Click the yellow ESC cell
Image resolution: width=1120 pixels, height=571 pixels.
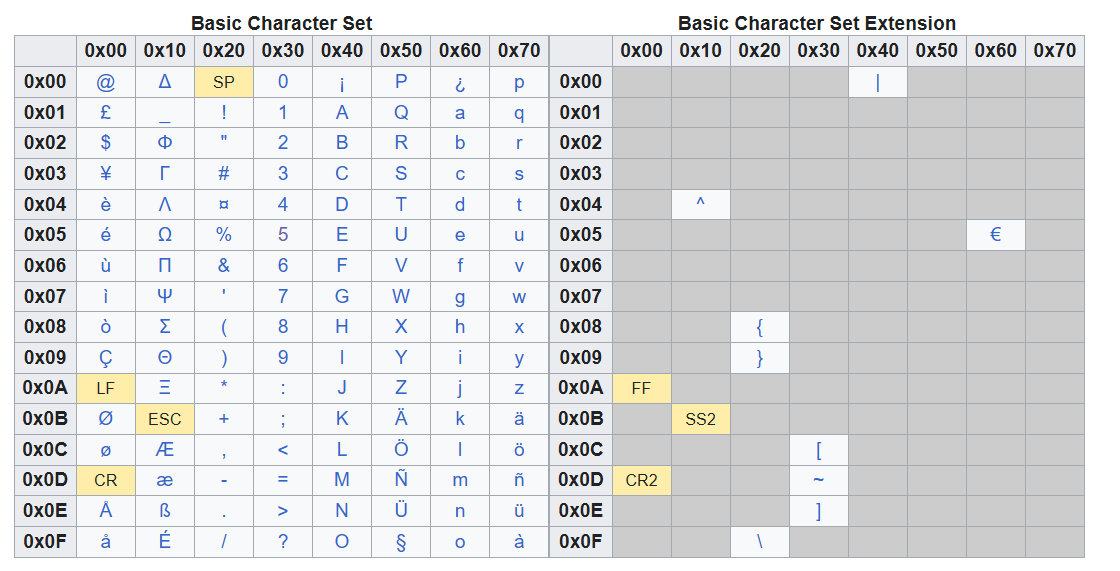pos(165,419)
